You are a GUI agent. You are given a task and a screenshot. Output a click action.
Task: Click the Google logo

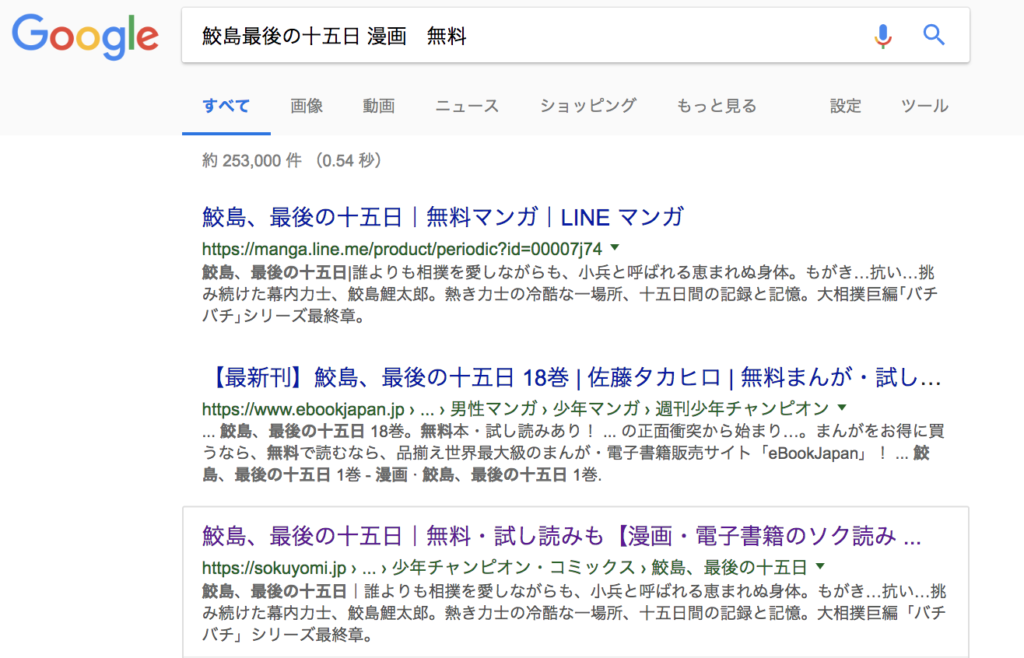pos(86,37)
